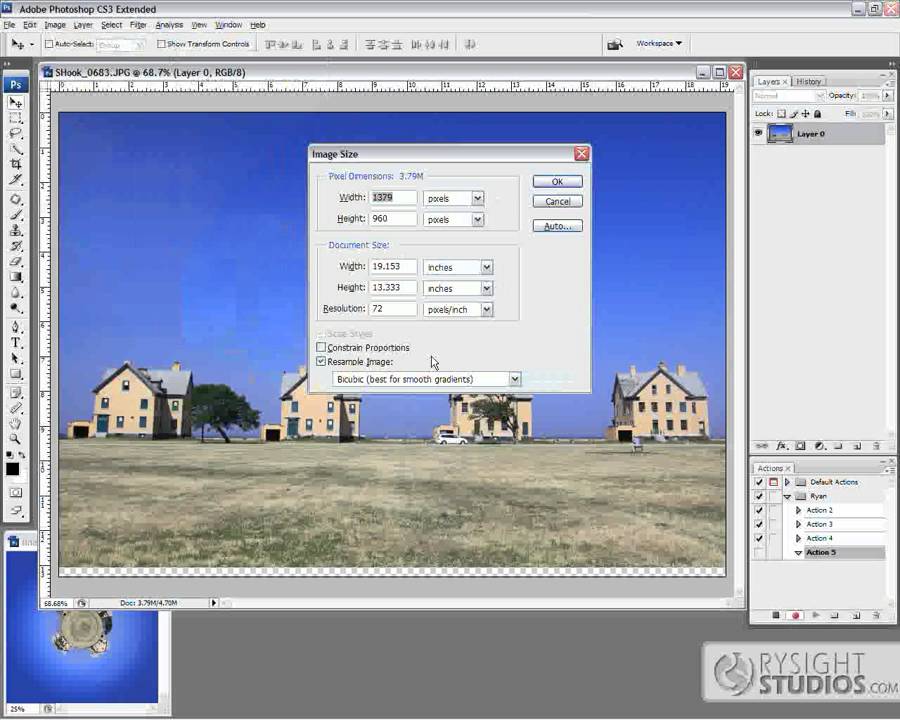
Task: Enable Constrain Proportions checkbox
Action: (x=321, y=347)
